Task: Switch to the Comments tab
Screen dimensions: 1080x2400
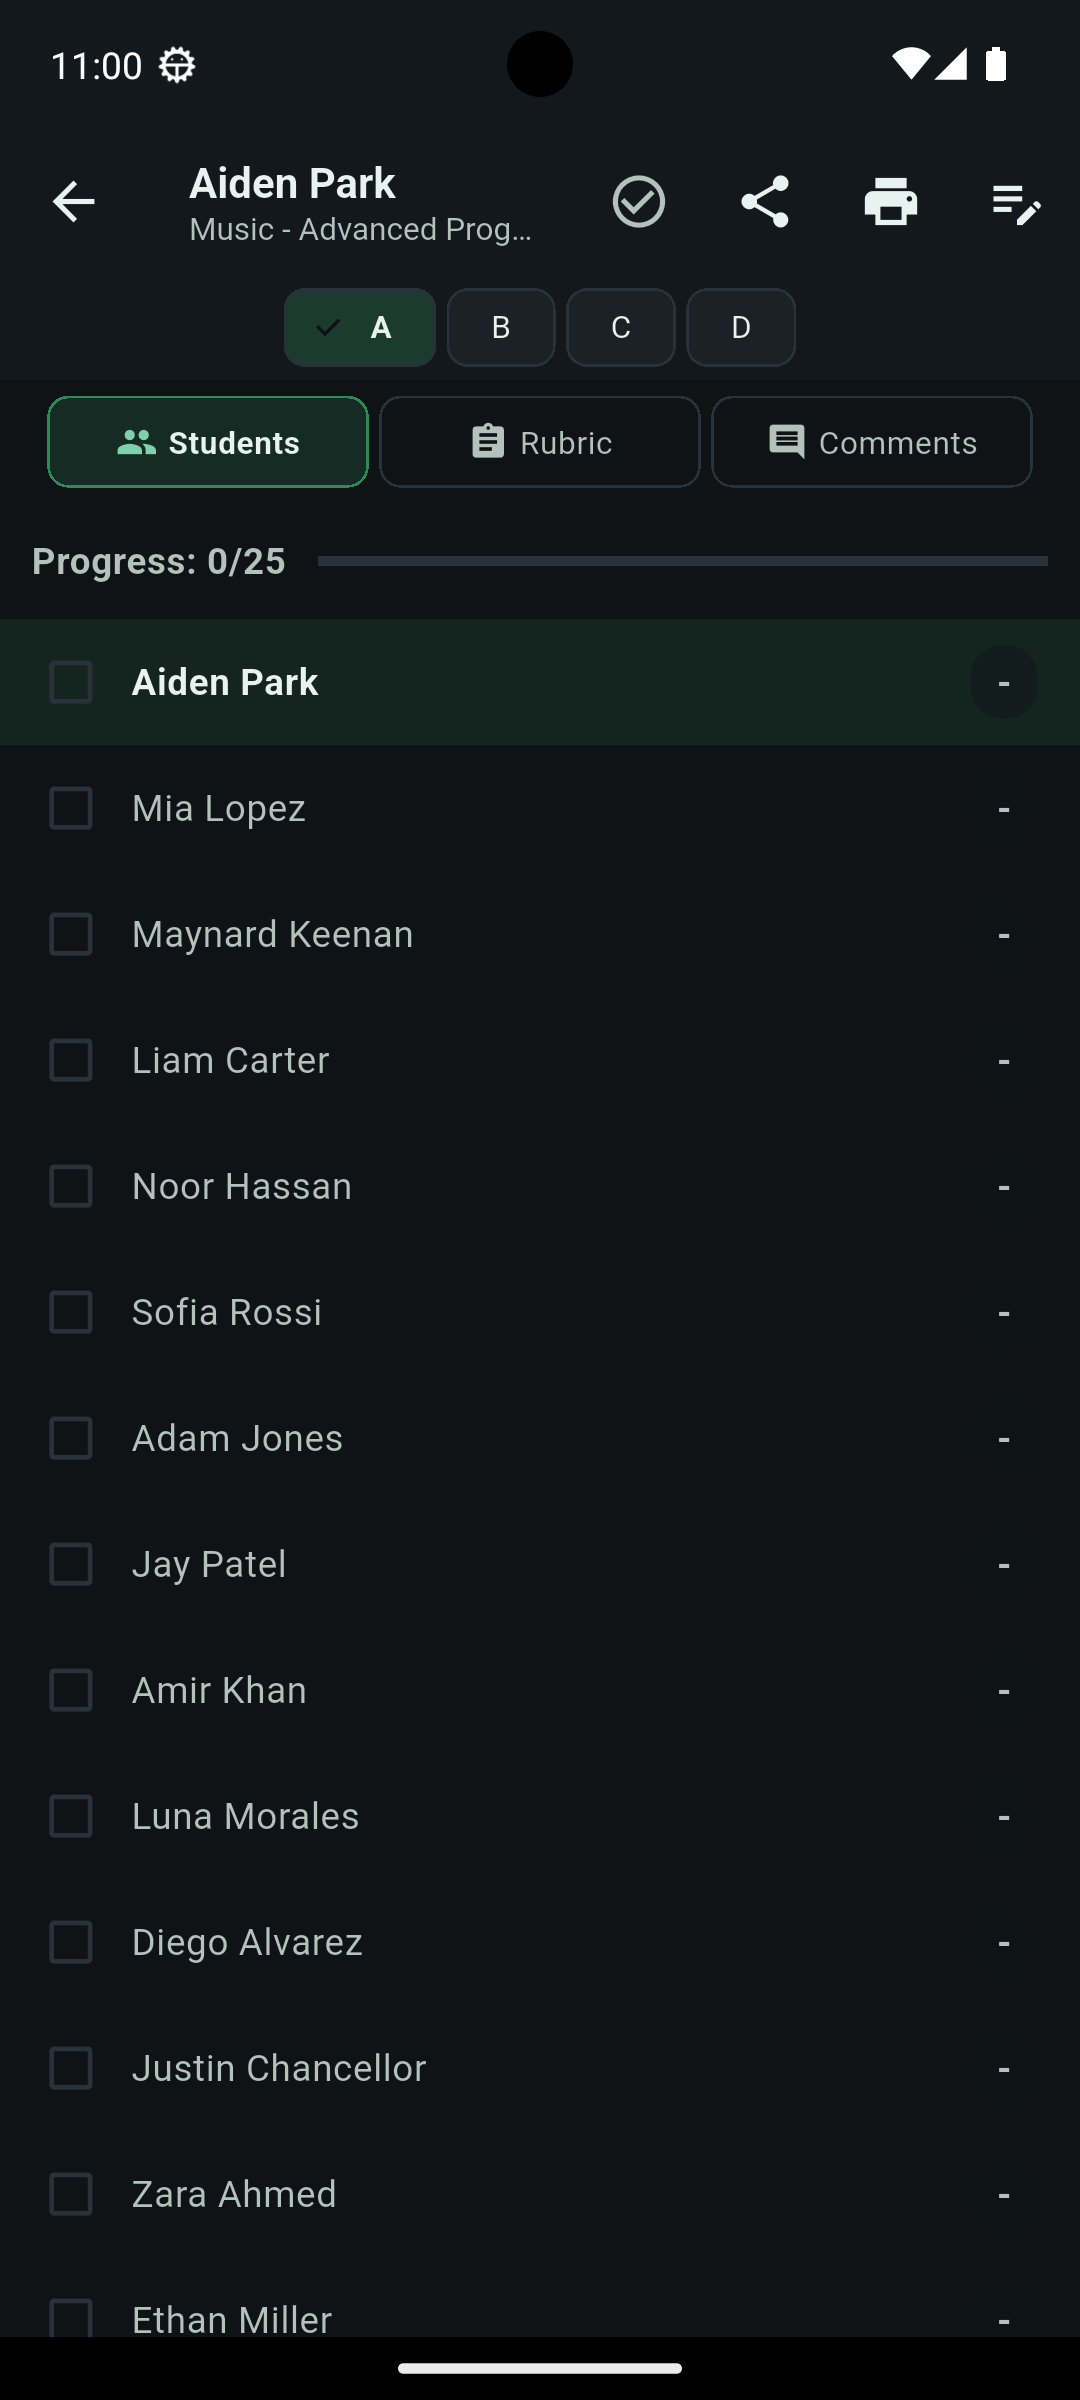Action: [x=871, y=441]
